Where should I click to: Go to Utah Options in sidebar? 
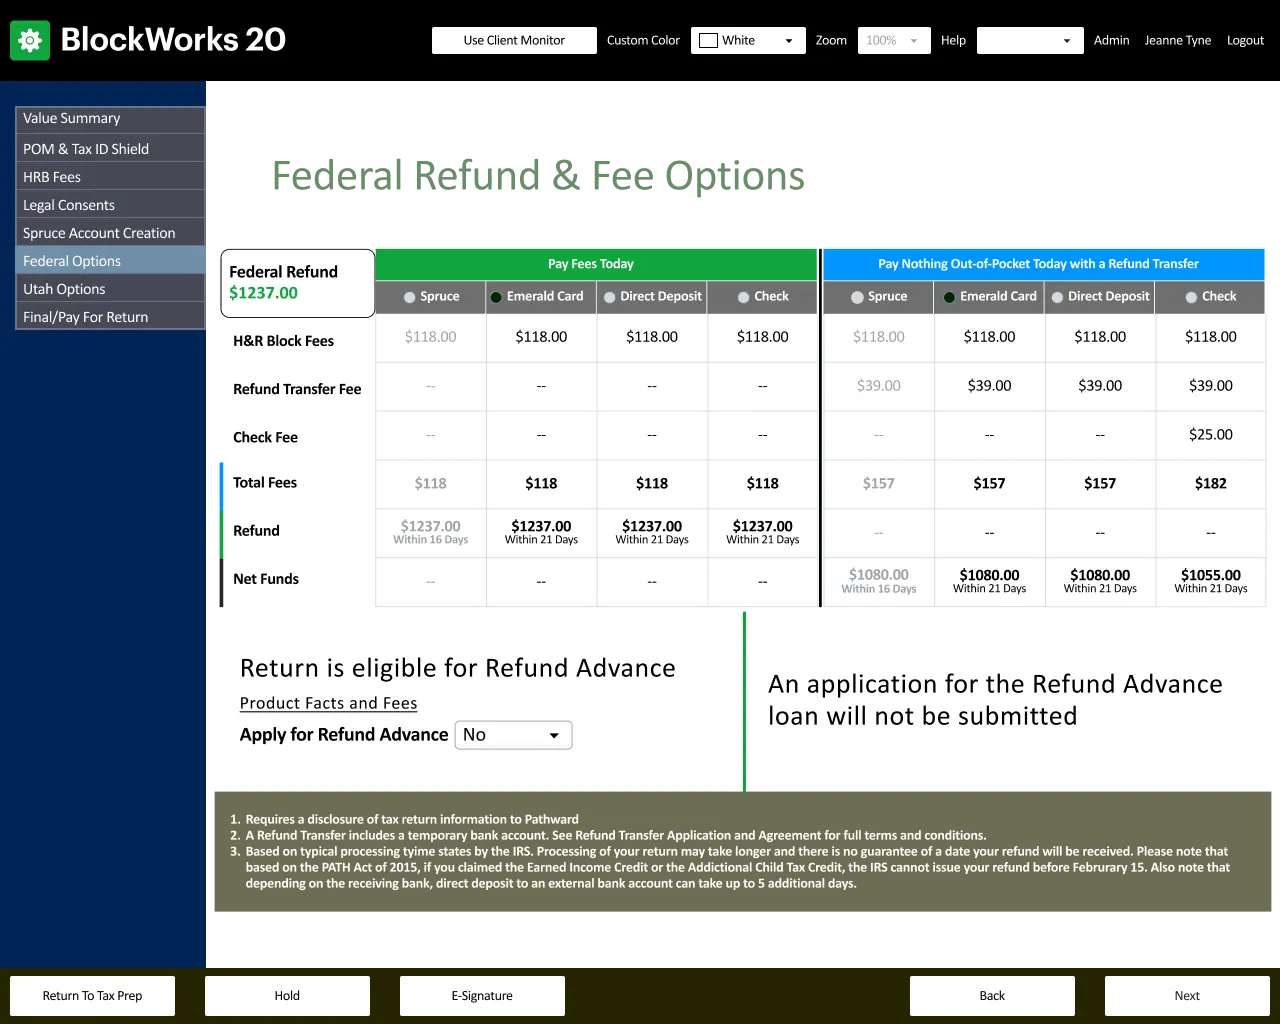click(x=110, y=289)
